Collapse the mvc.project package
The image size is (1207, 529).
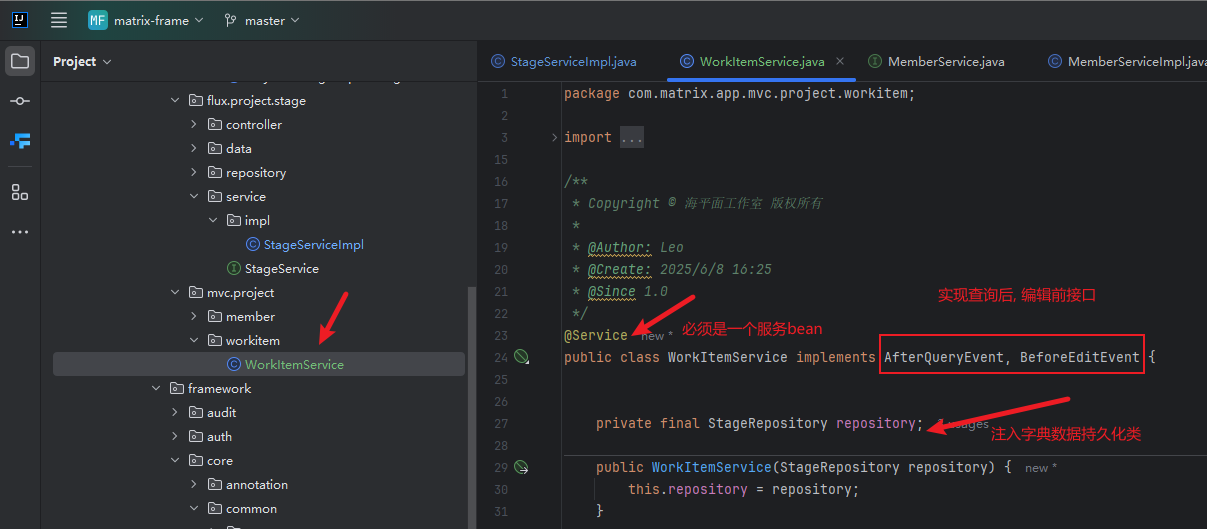[175, 293]
